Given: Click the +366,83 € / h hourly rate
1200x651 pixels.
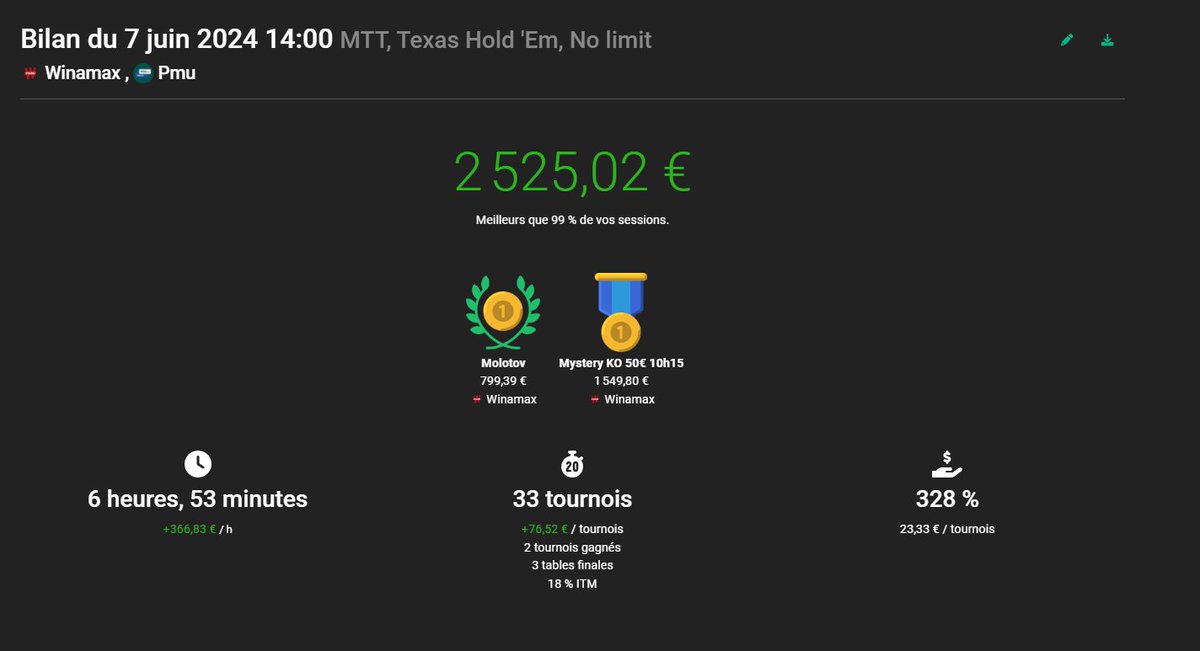Looking at the screenshot, I should (198, 529).
